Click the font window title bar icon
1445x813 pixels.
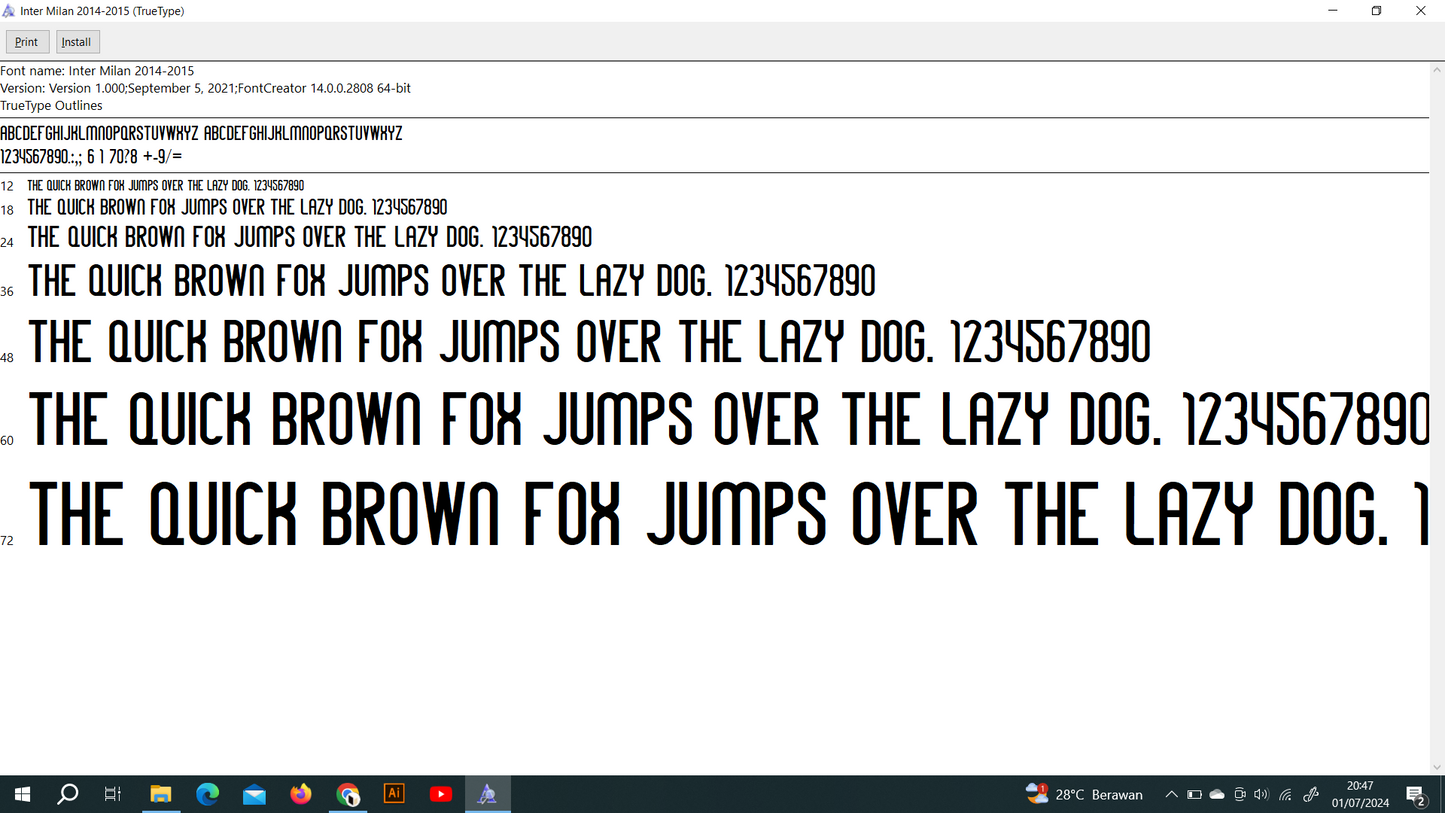(9, 11)
